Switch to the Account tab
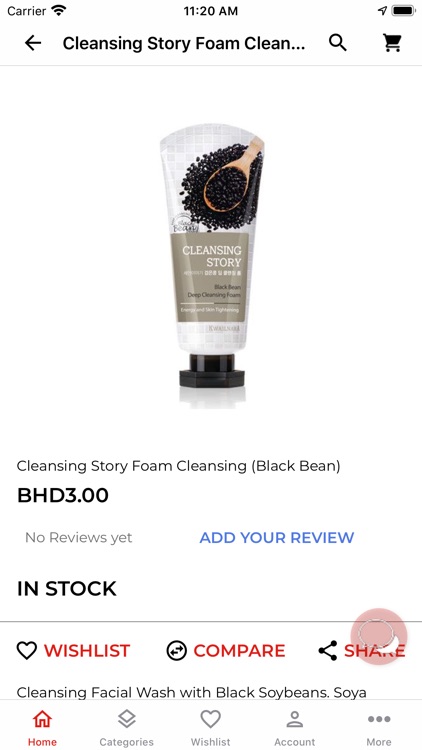 tap(295, 725)
